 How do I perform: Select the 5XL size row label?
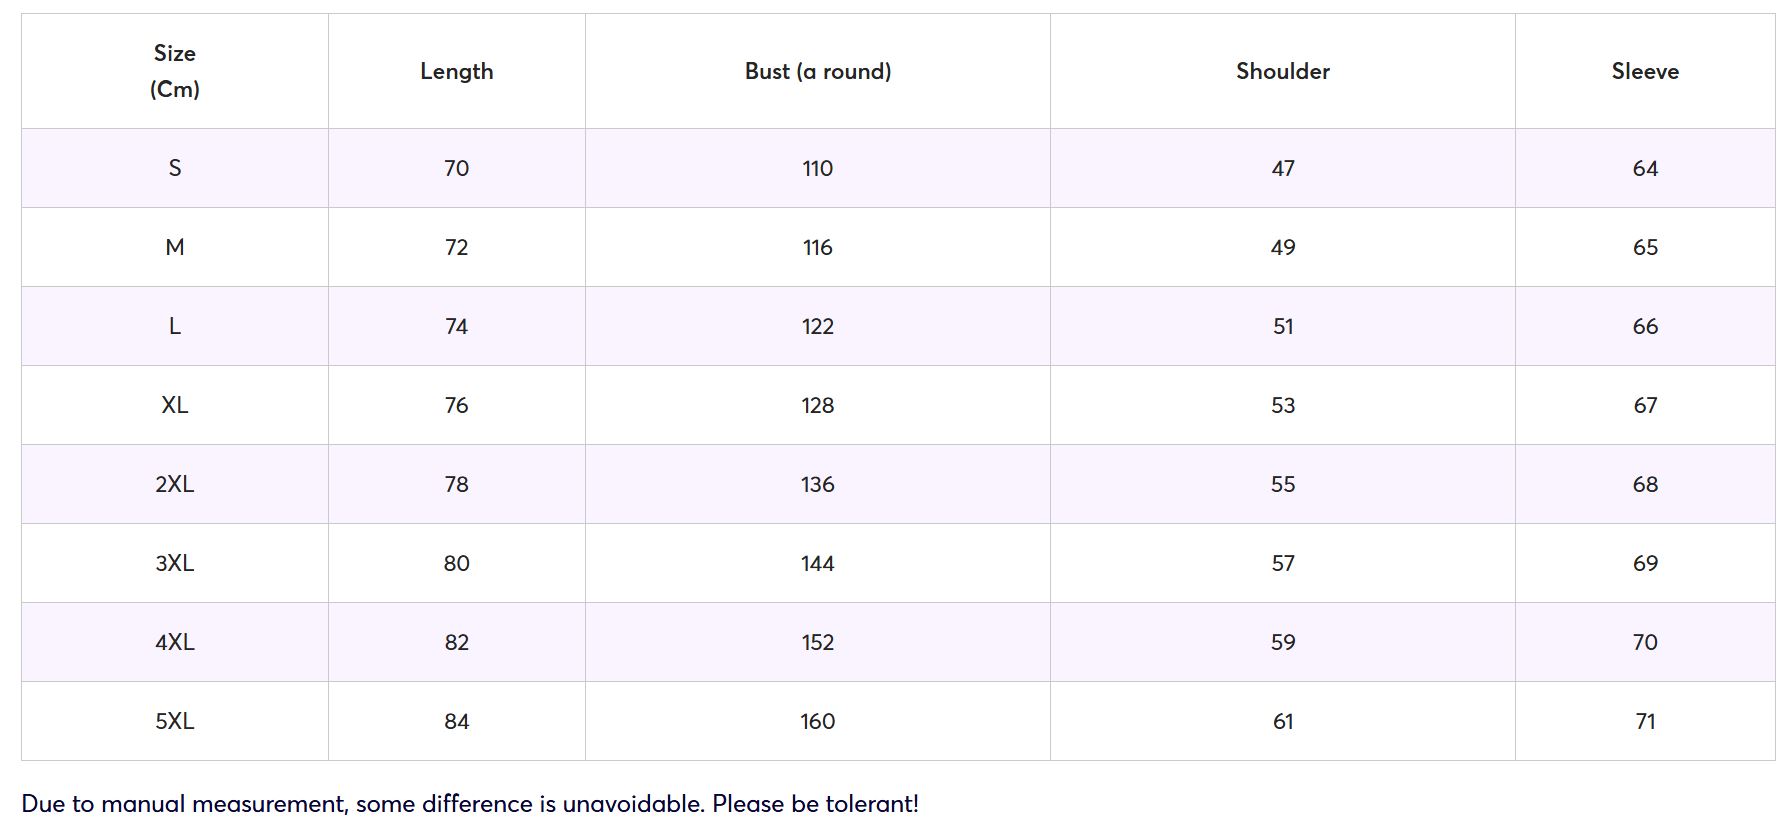coord(175,721)
